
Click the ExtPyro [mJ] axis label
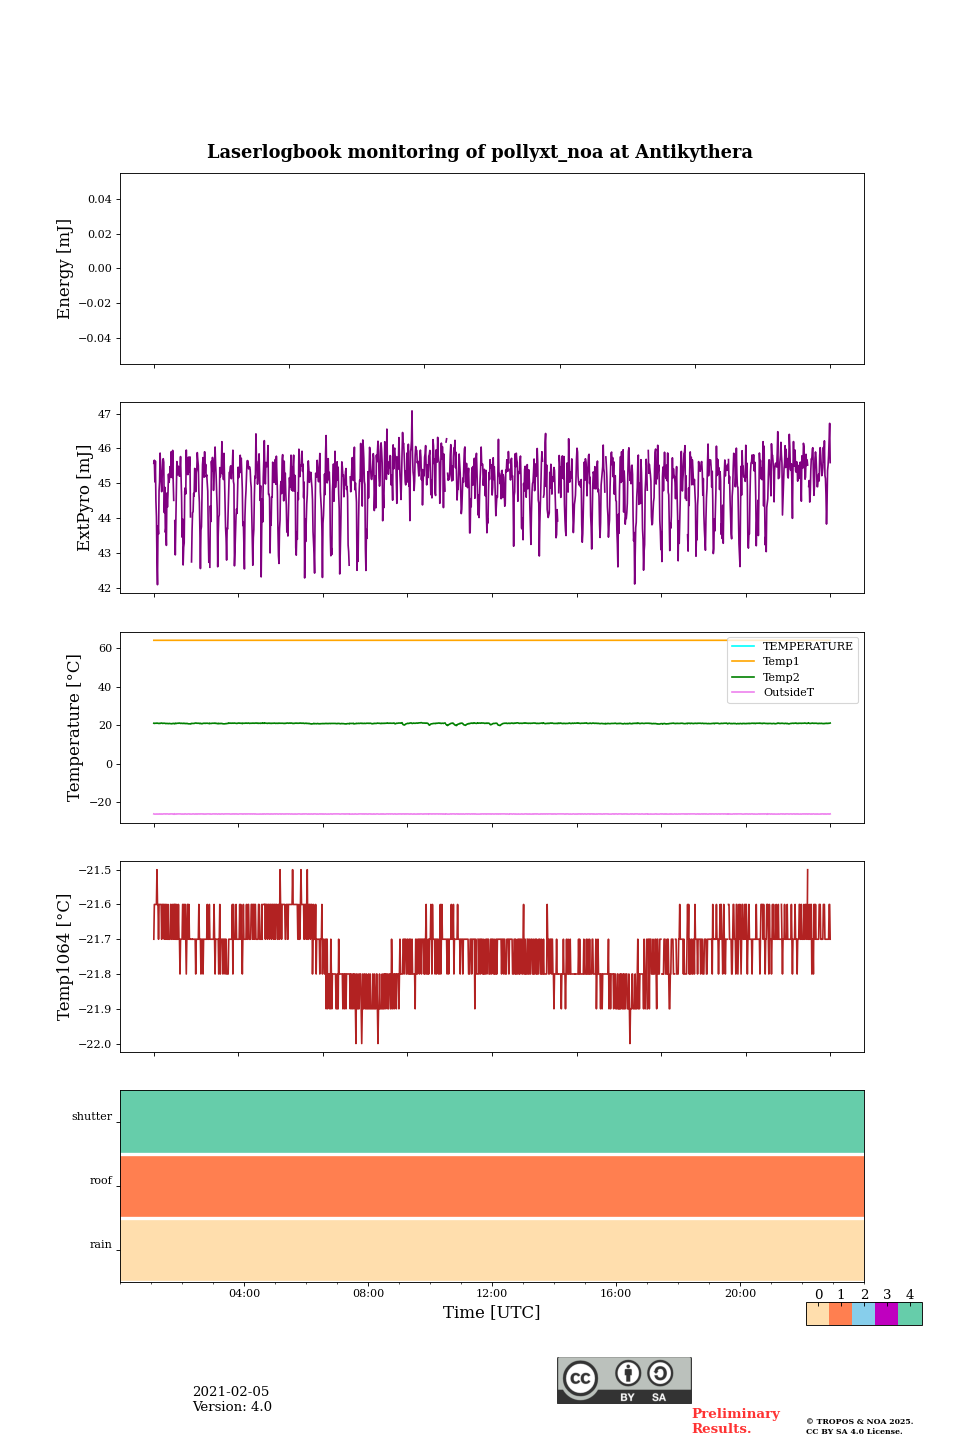pos(84,498)
